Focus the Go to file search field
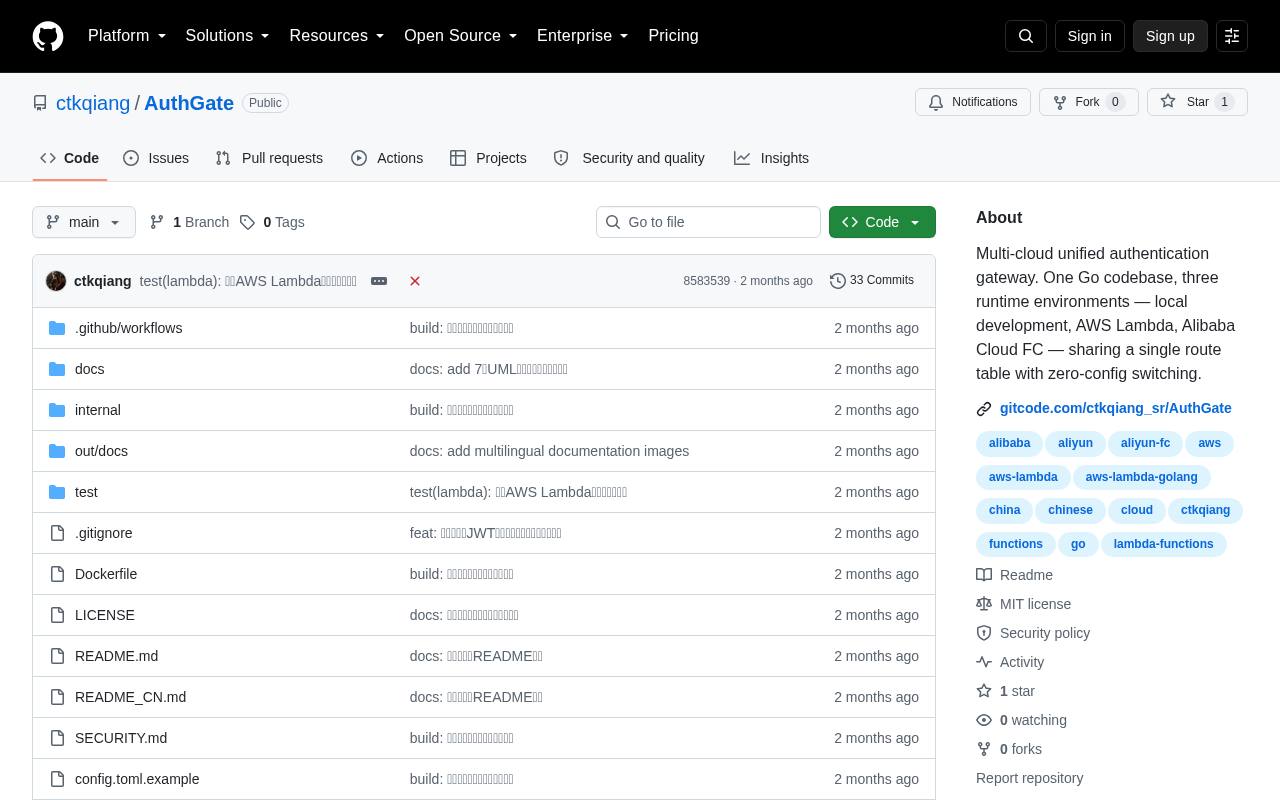Screen dimensions: 1280x800 (708, 222)
